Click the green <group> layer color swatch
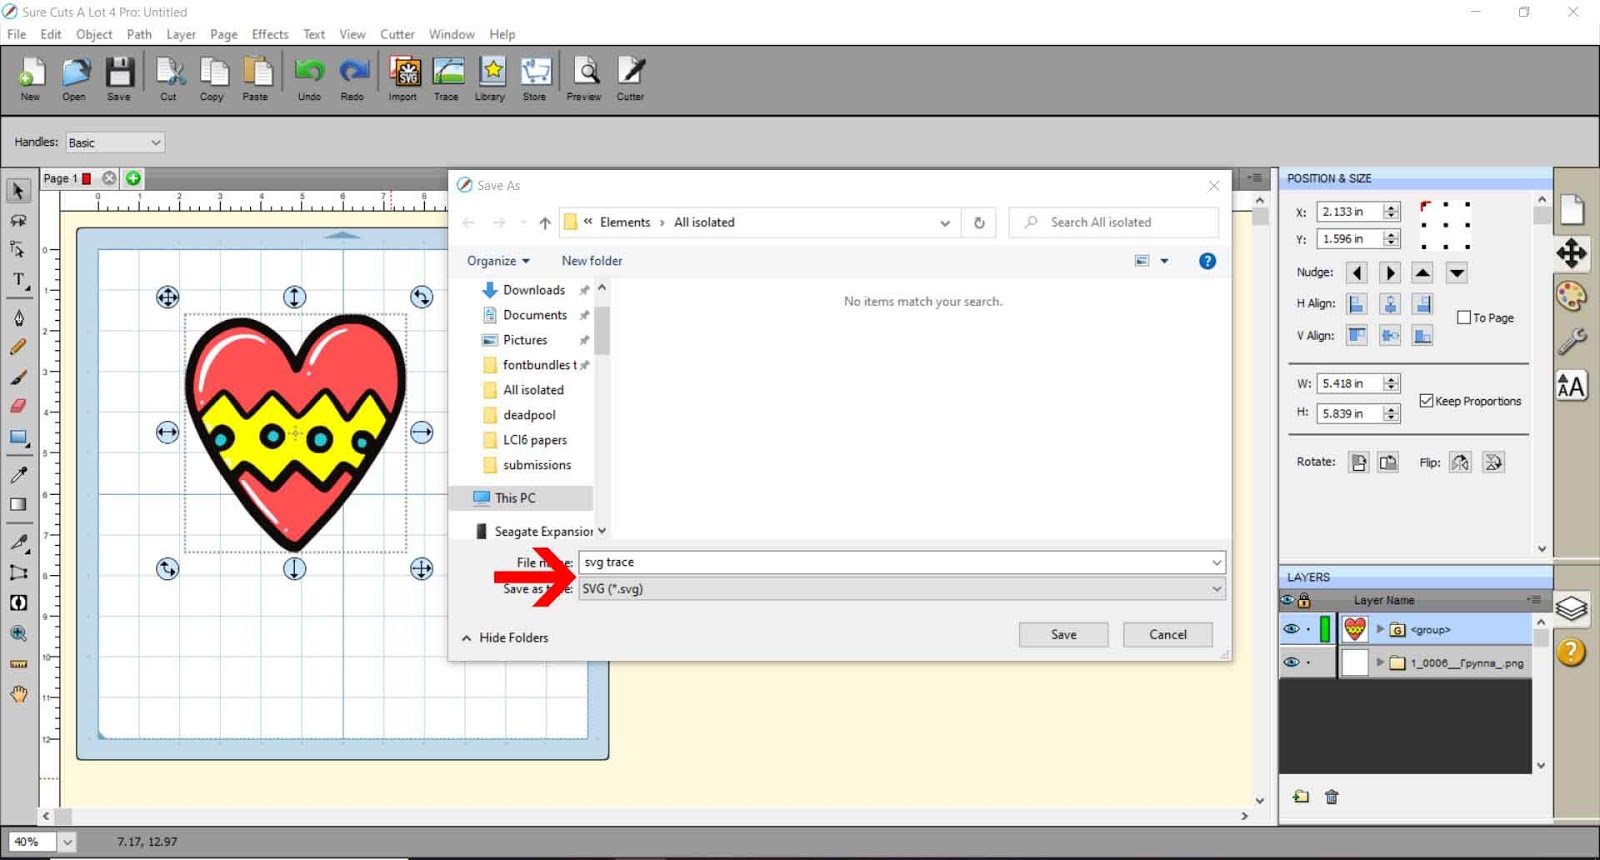The image size is (1600, 860). click(1325, 629)
